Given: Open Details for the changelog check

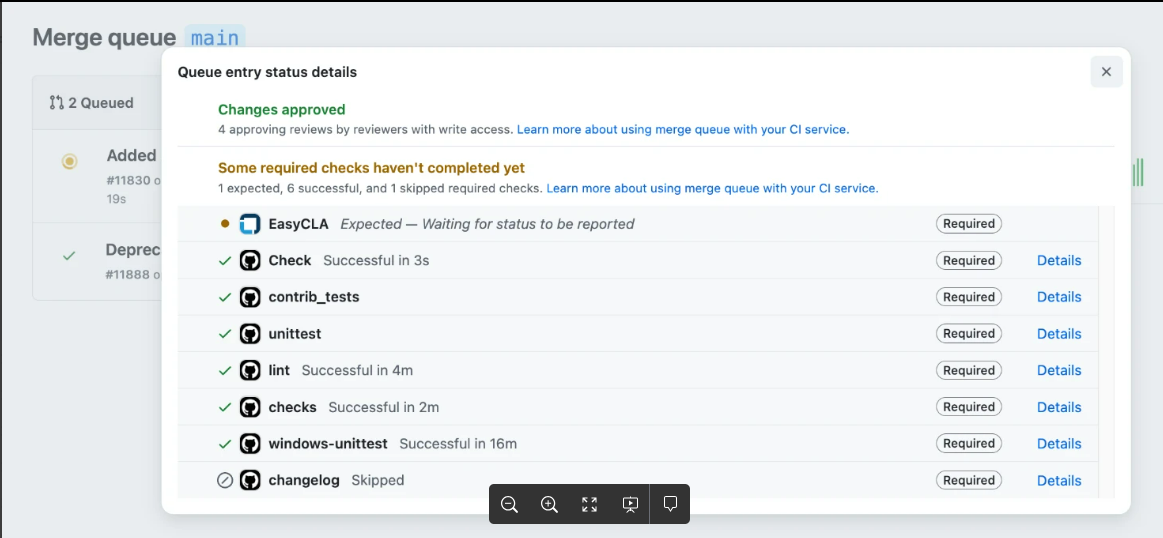Looking at the screenshot, I should click(x=1058, y=480).
